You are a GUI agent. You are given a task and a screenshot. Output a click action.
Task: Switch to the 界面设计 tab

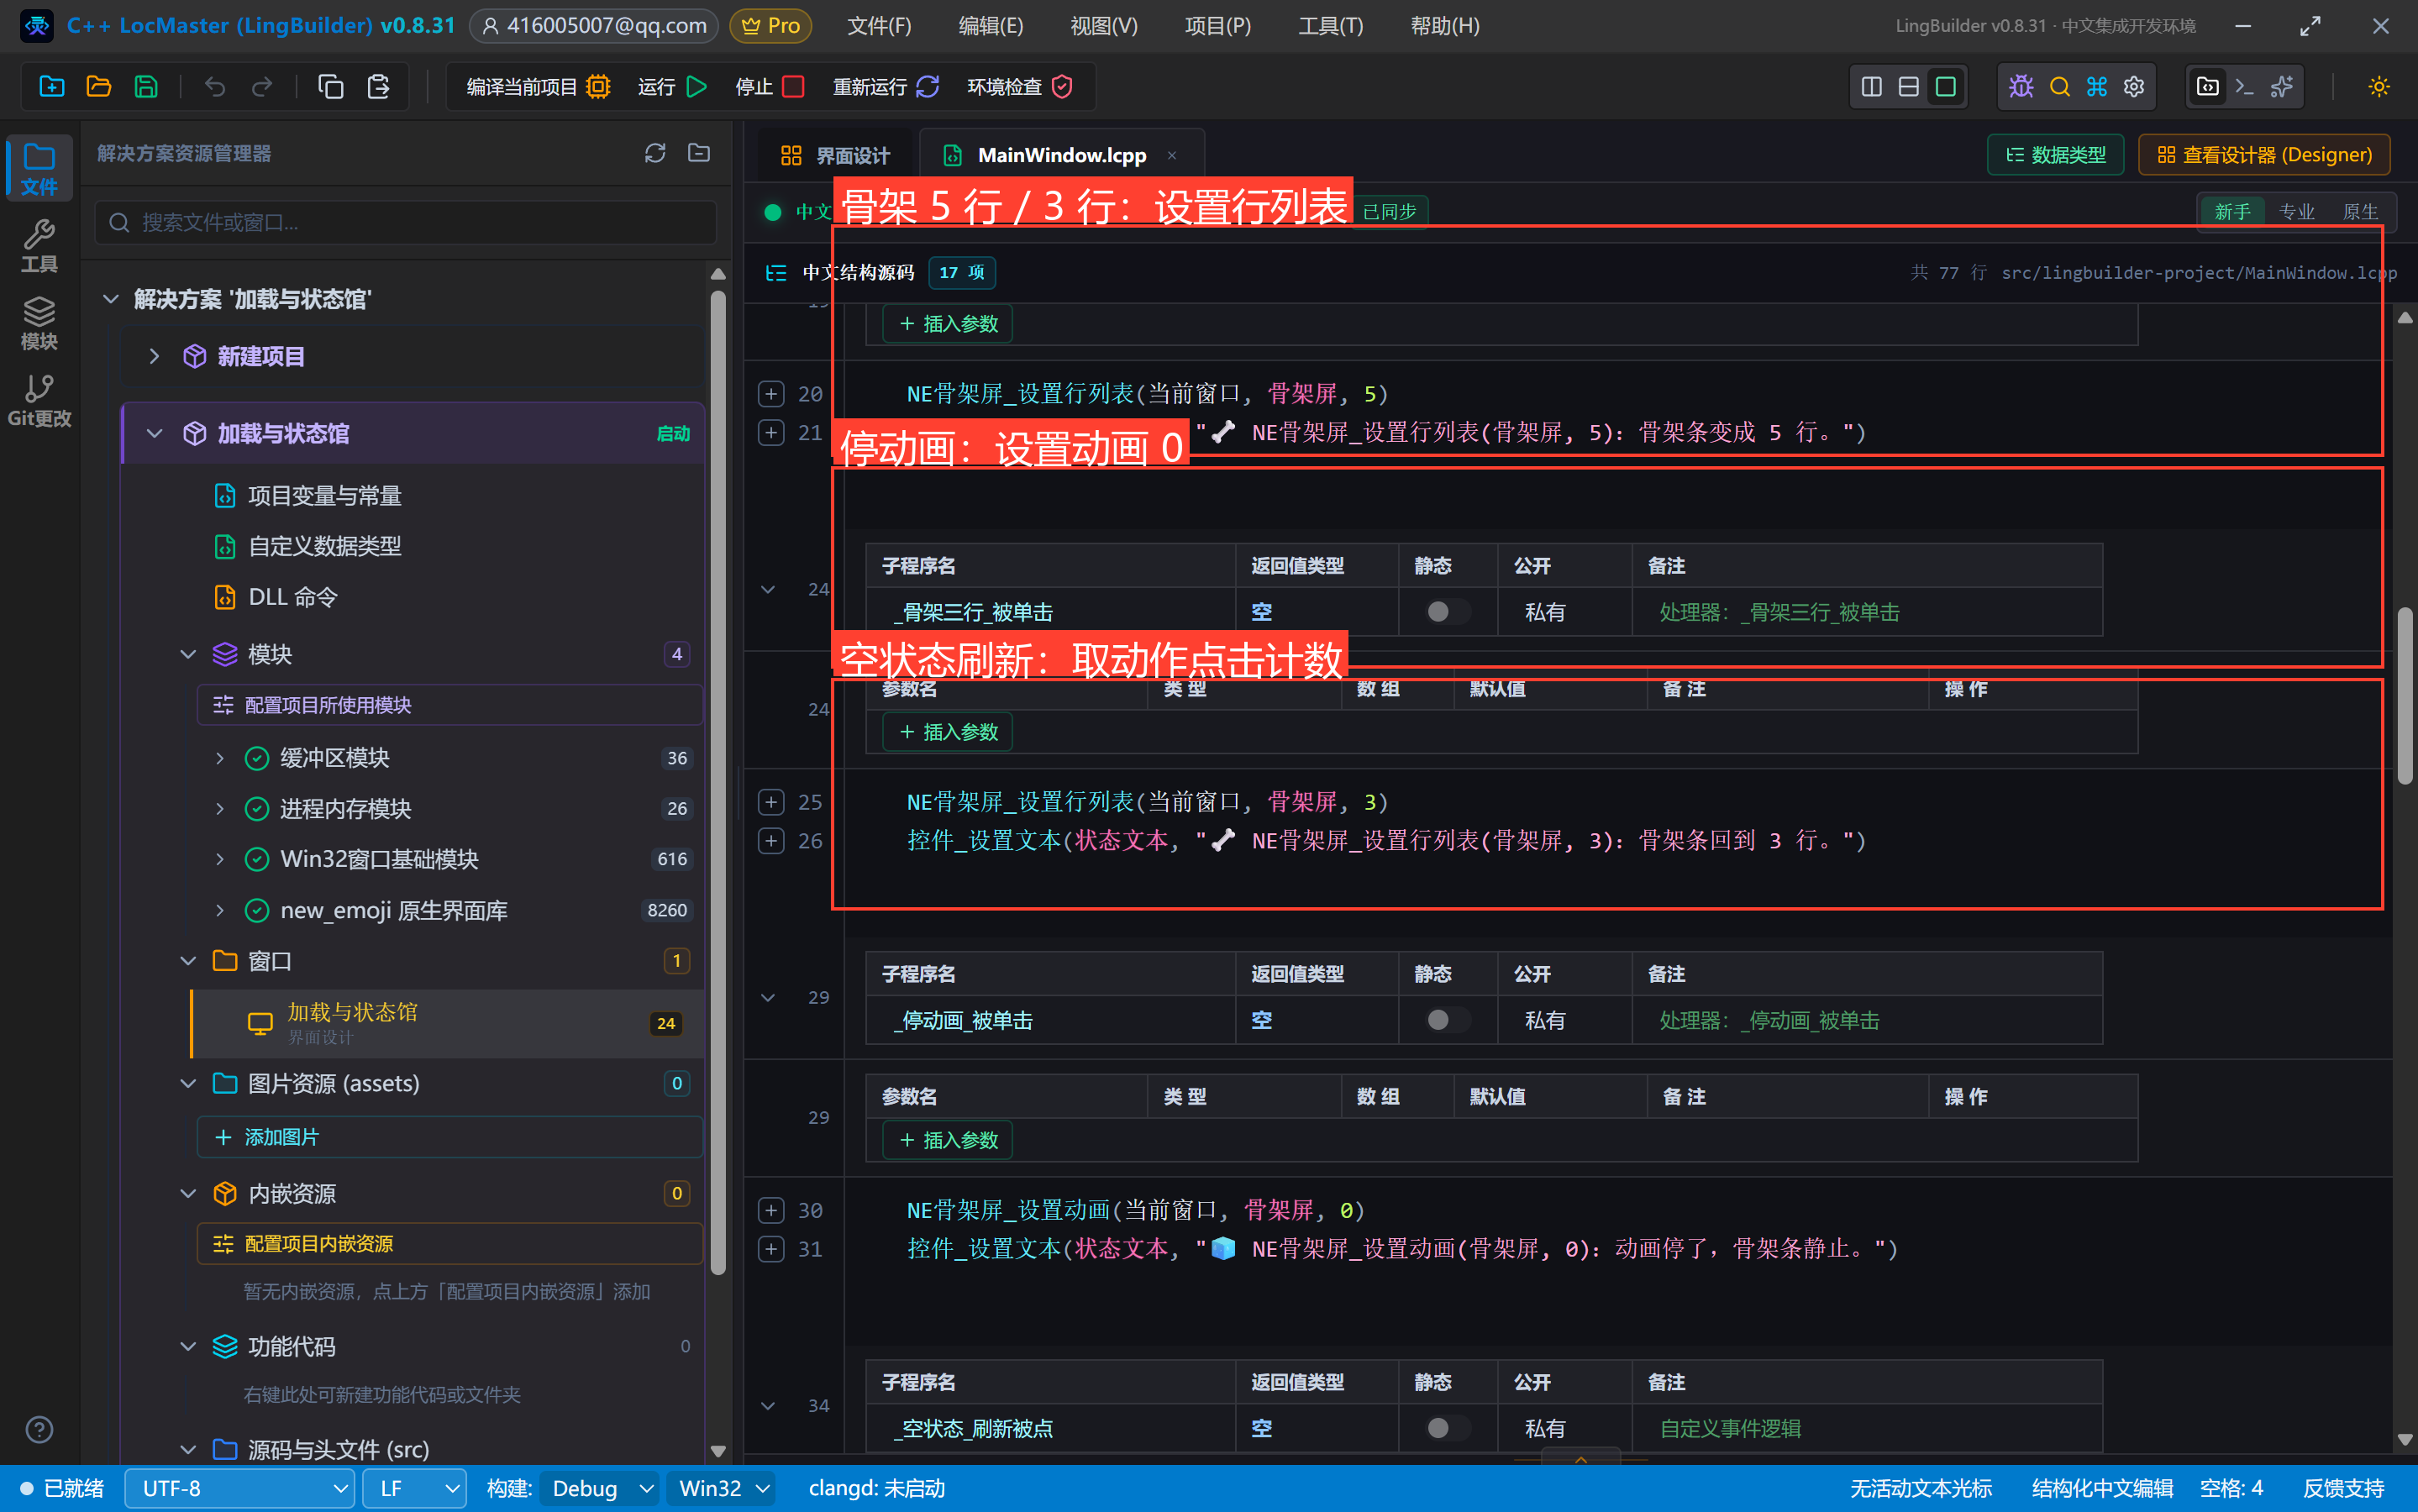click(x=835, y=155)
